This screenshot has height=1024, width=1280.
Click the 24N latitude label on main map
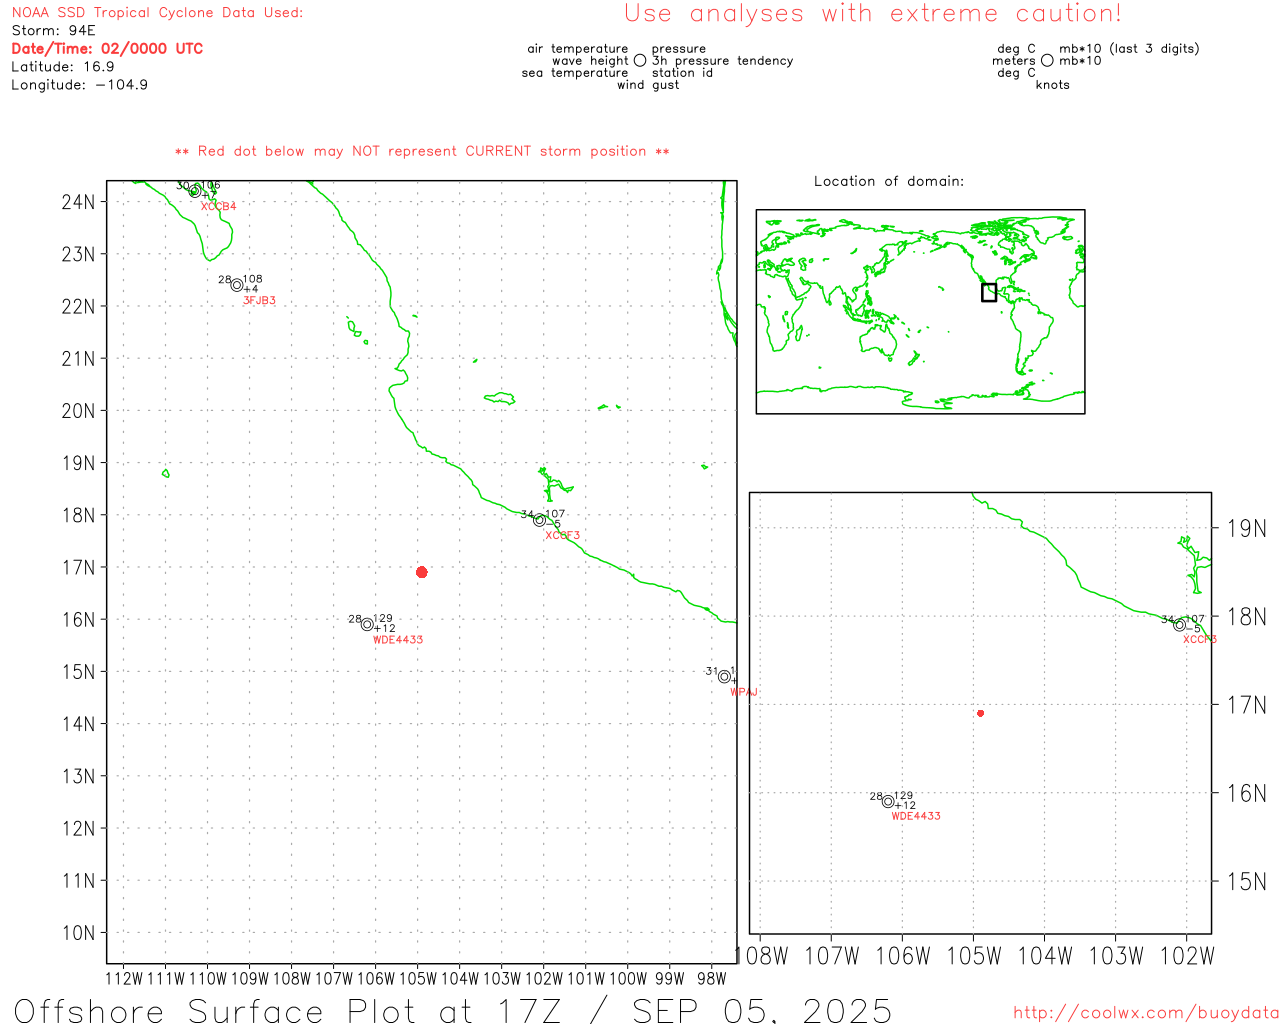tap(78, 202)
